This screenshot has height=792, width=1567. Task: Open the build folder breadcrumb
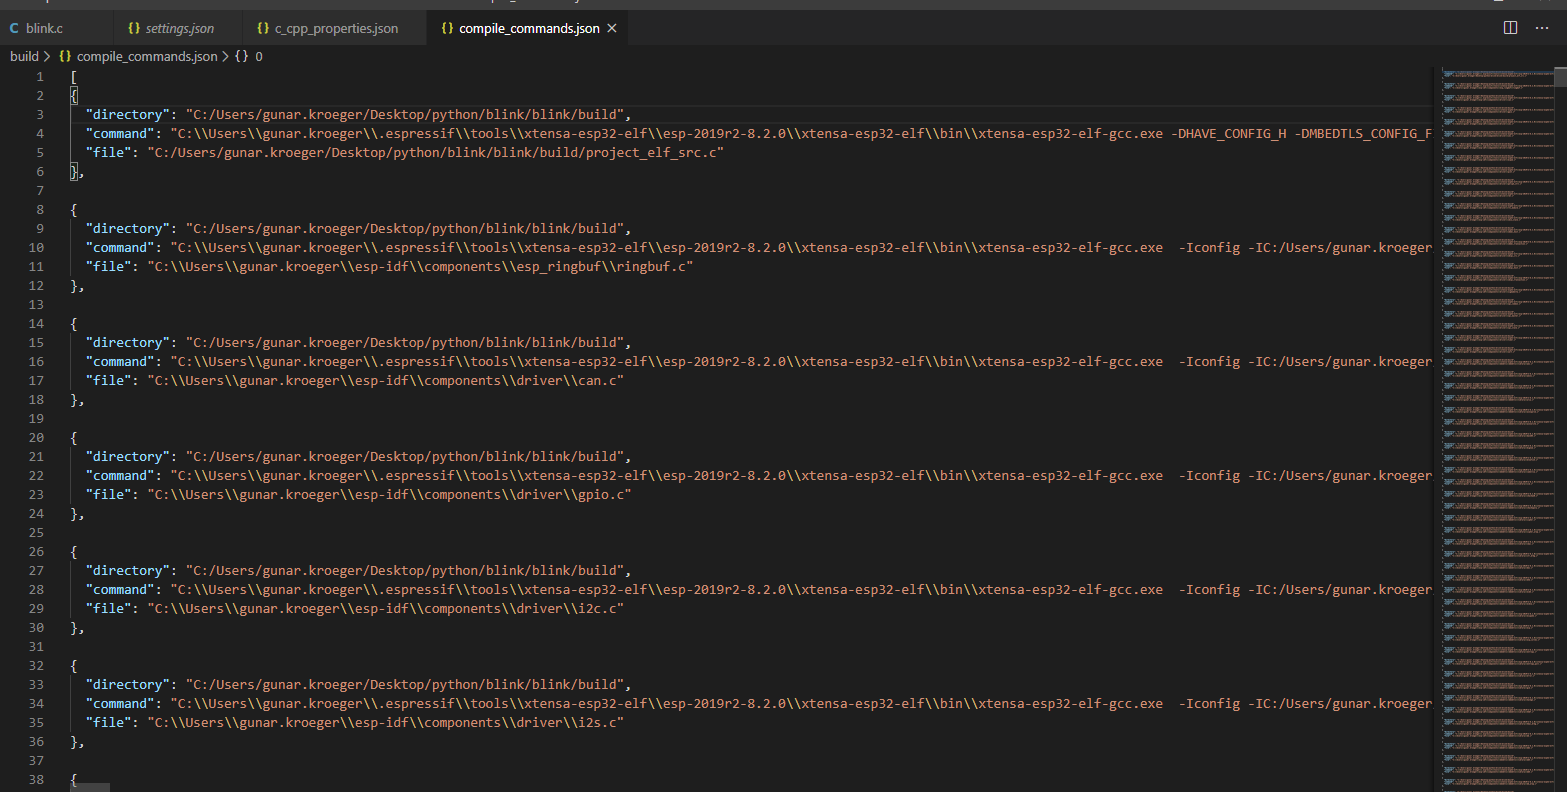pyautogui.click(x=24, y=56)
